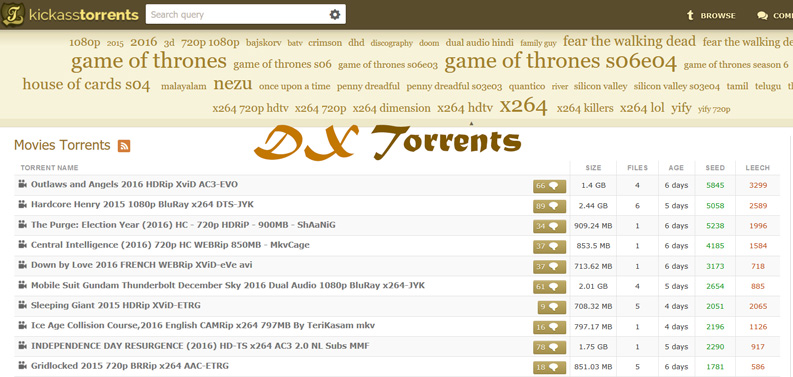
Task: Open comments bubble for Hardcore Henry
Action: coord(549,206)
